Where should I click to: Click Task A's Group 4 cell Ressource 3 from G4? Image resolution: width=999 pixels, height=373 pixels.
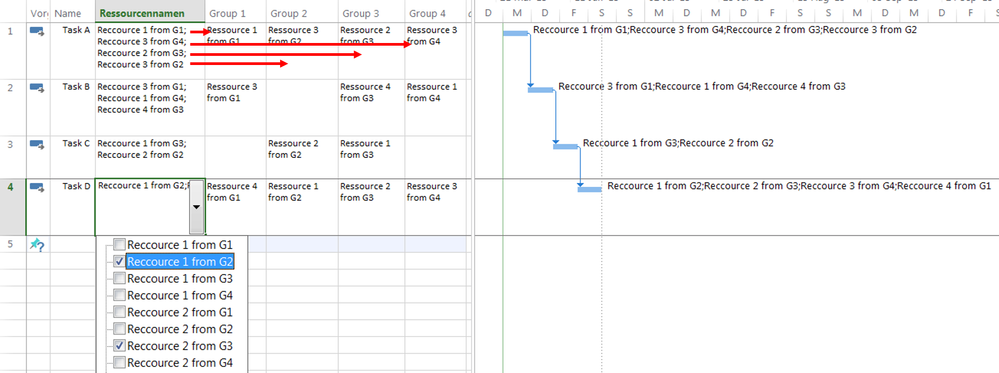coord(436,50)
